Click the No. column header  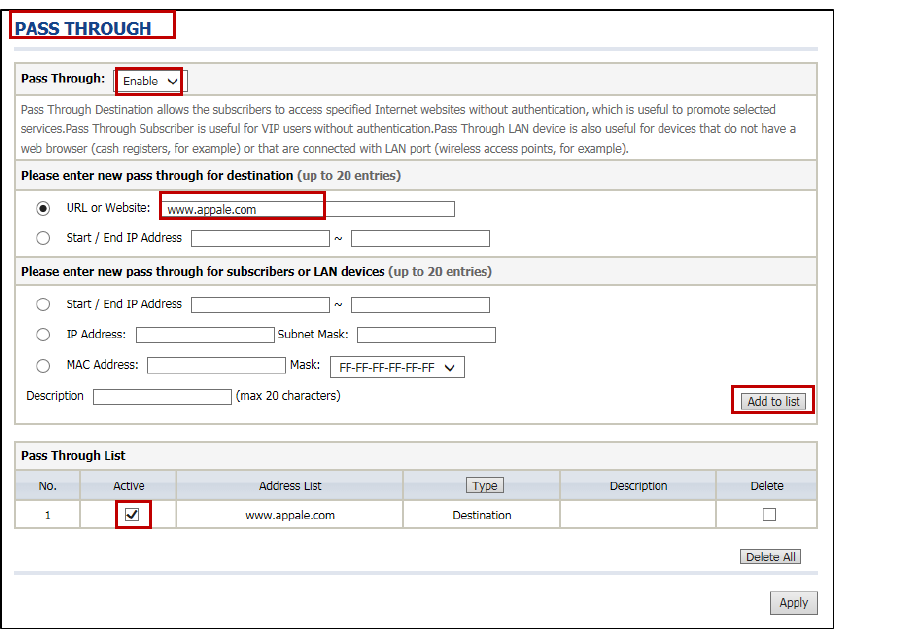point(48,486)
